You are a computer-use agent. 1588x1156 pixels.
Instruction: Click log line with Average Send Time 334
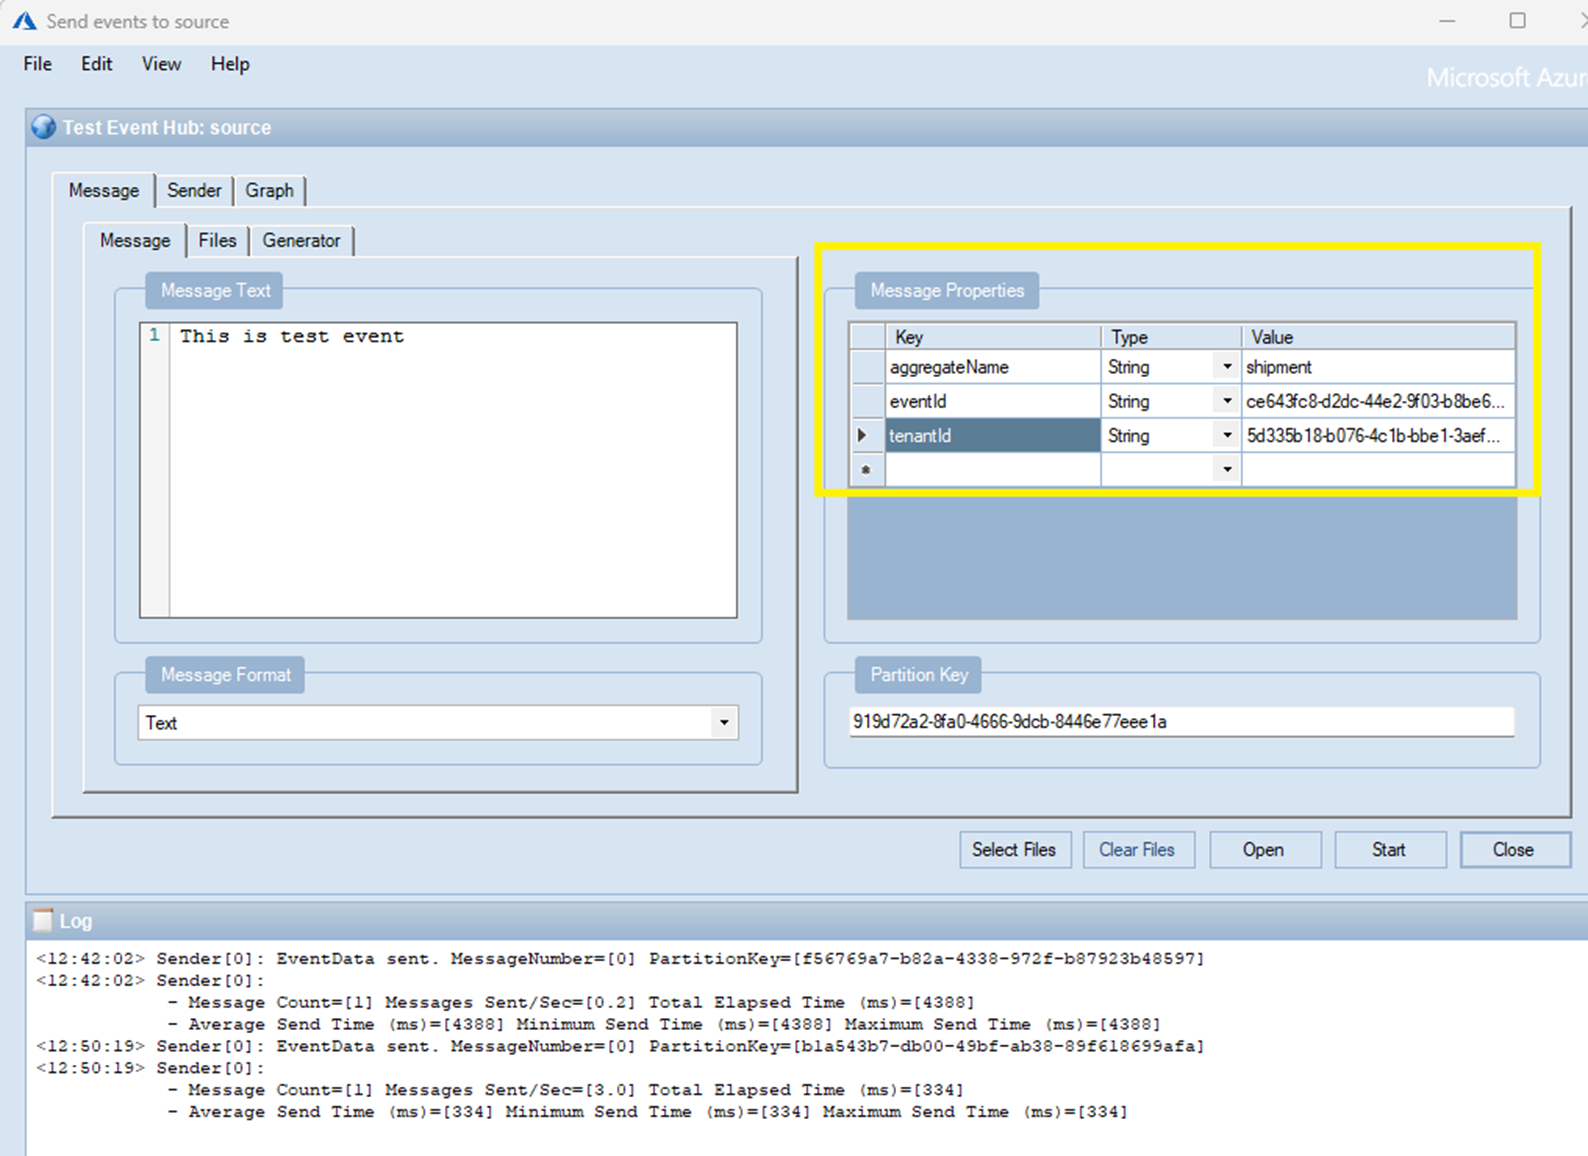[647, 1112]
